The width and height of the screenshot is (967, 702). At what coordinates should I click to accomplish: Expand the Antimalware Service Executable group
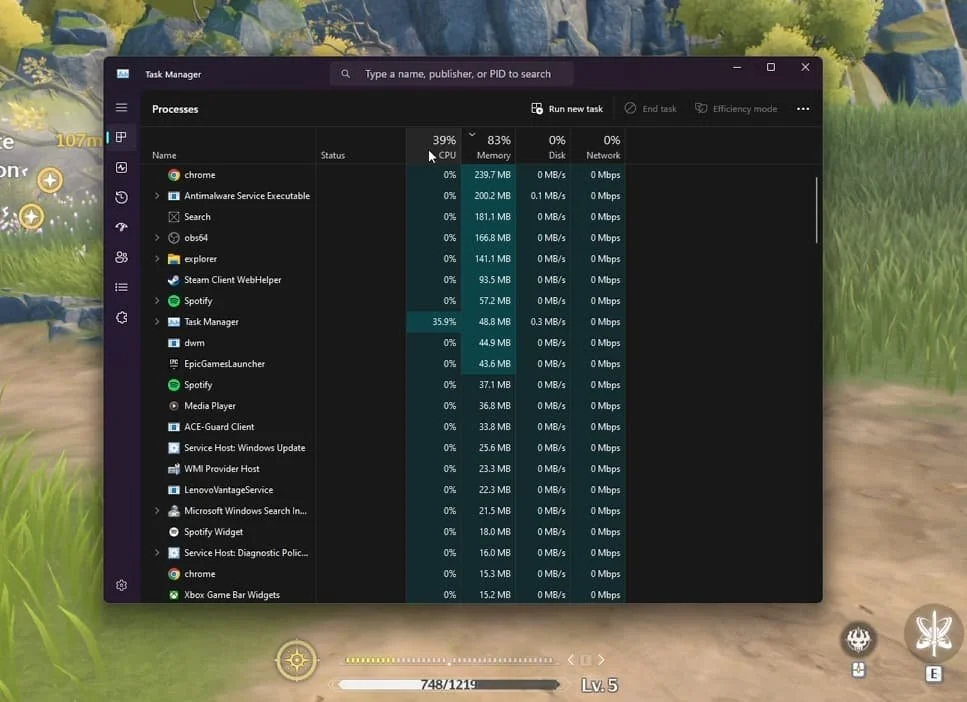(157, 196)
